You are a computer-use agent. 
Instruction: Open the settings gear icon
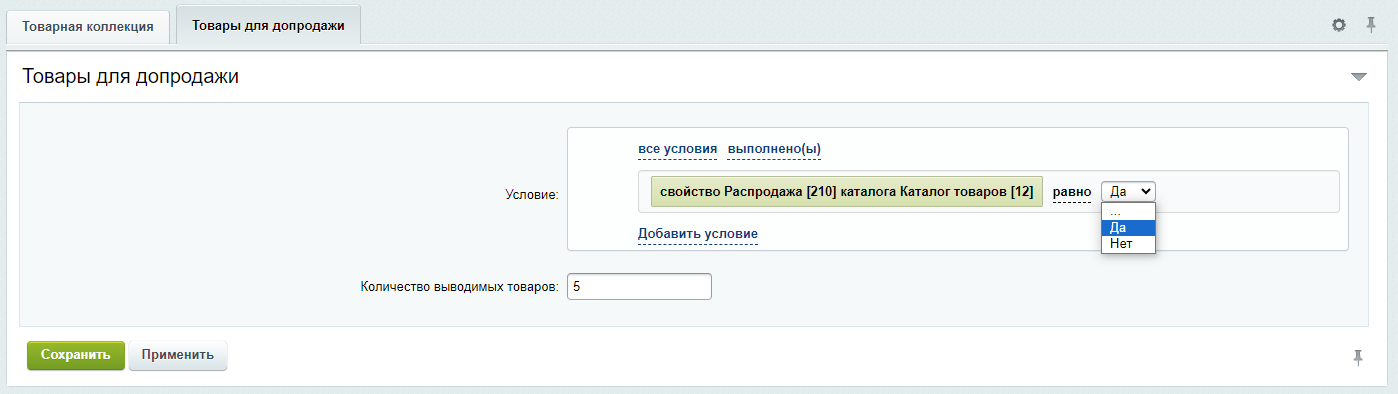pos(1339,25)
